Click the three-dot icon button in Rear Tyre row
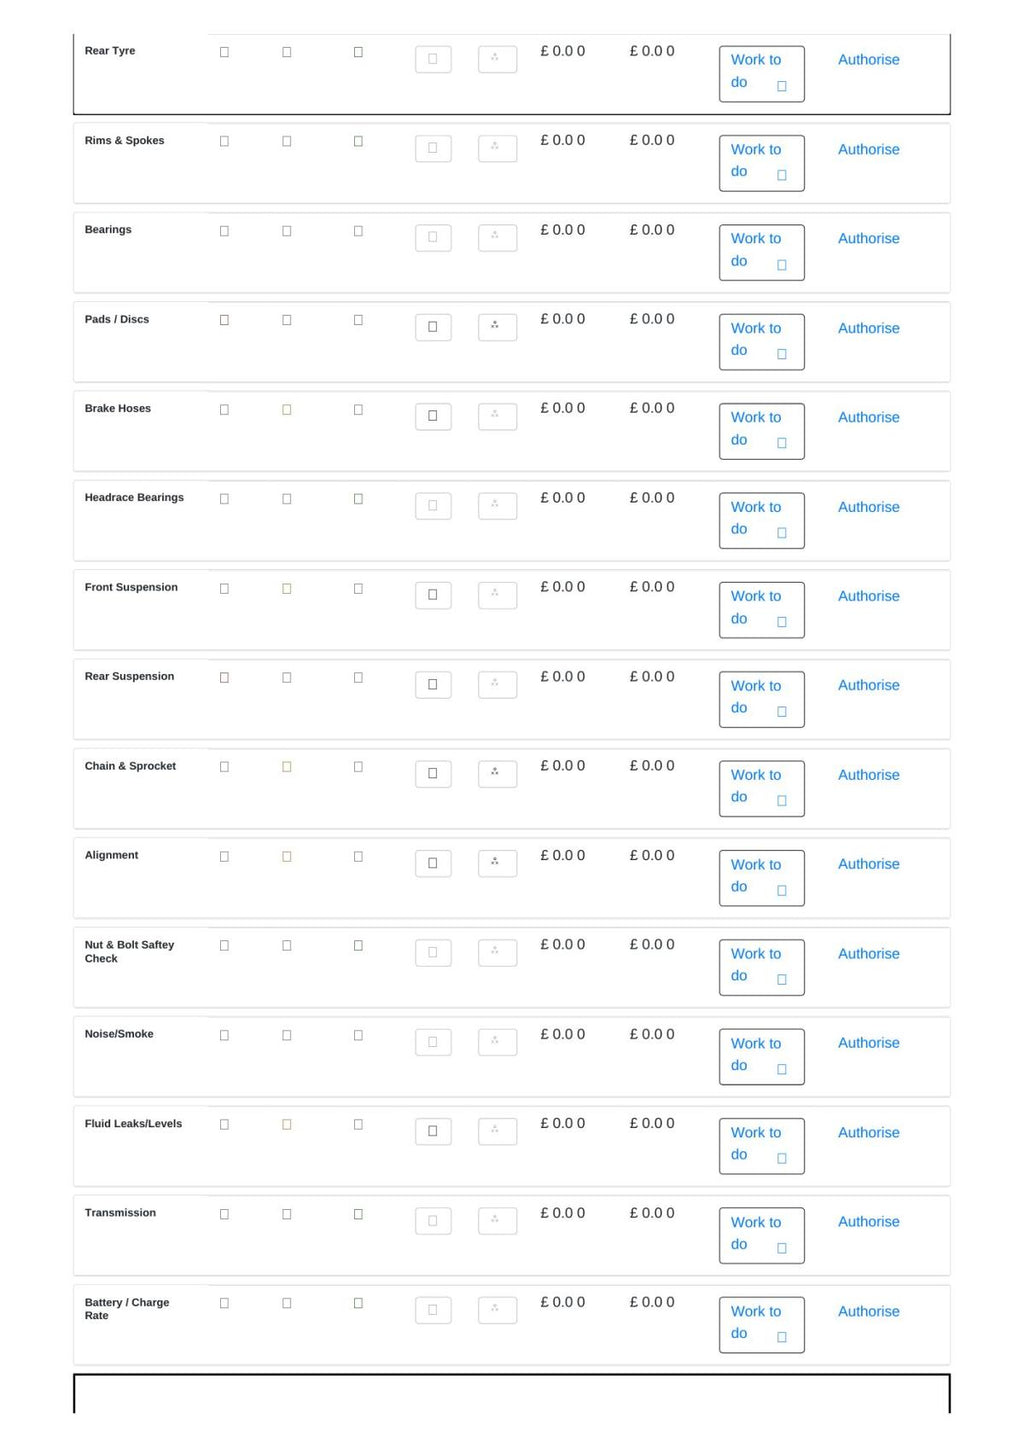 (x=497, y=59)
